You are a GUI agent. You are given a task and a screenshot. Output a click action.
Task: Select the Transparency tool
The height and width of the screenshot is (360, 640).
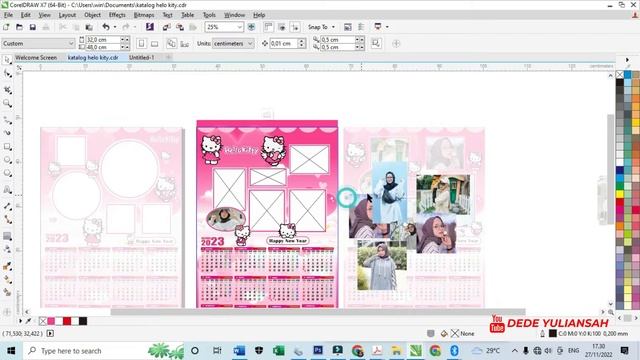point(7,249)
